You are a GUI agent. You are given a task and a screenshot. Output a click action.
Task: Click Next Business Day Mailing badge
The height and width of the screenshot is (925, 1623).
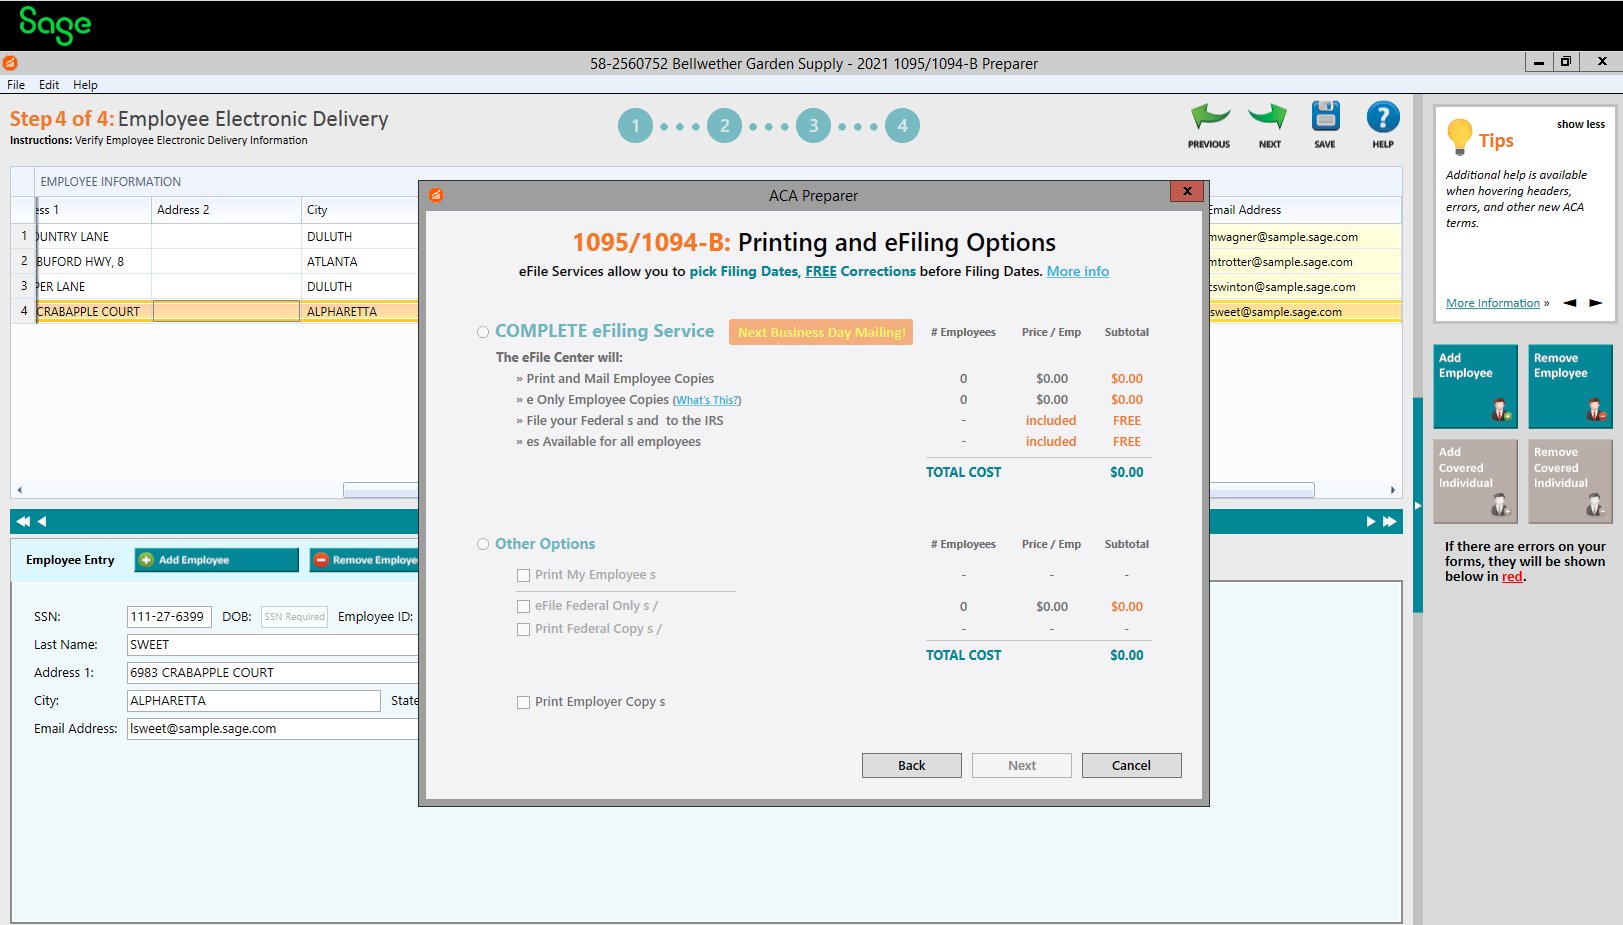pos(821,332)
